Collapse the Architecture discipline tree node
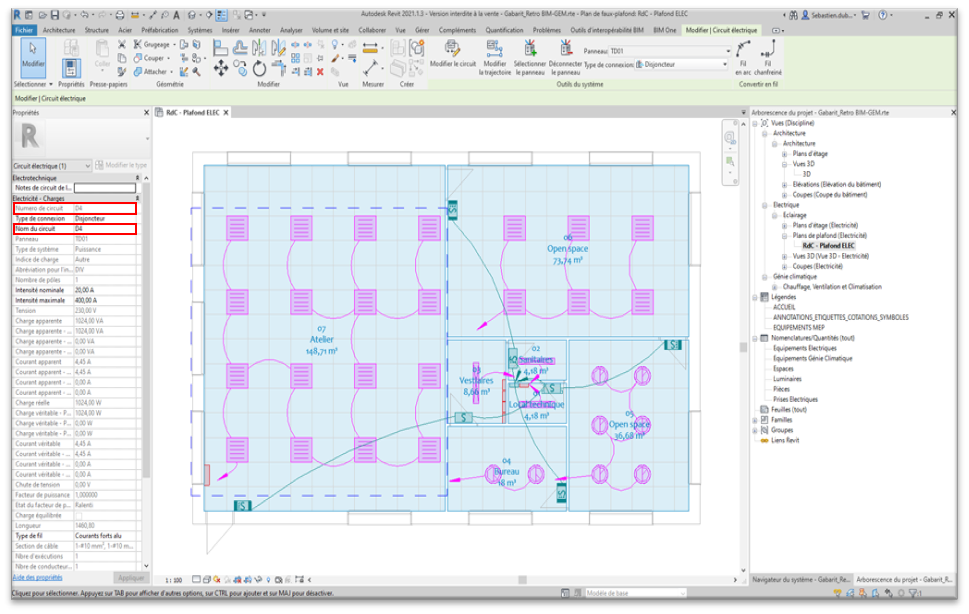 [766, 133]
